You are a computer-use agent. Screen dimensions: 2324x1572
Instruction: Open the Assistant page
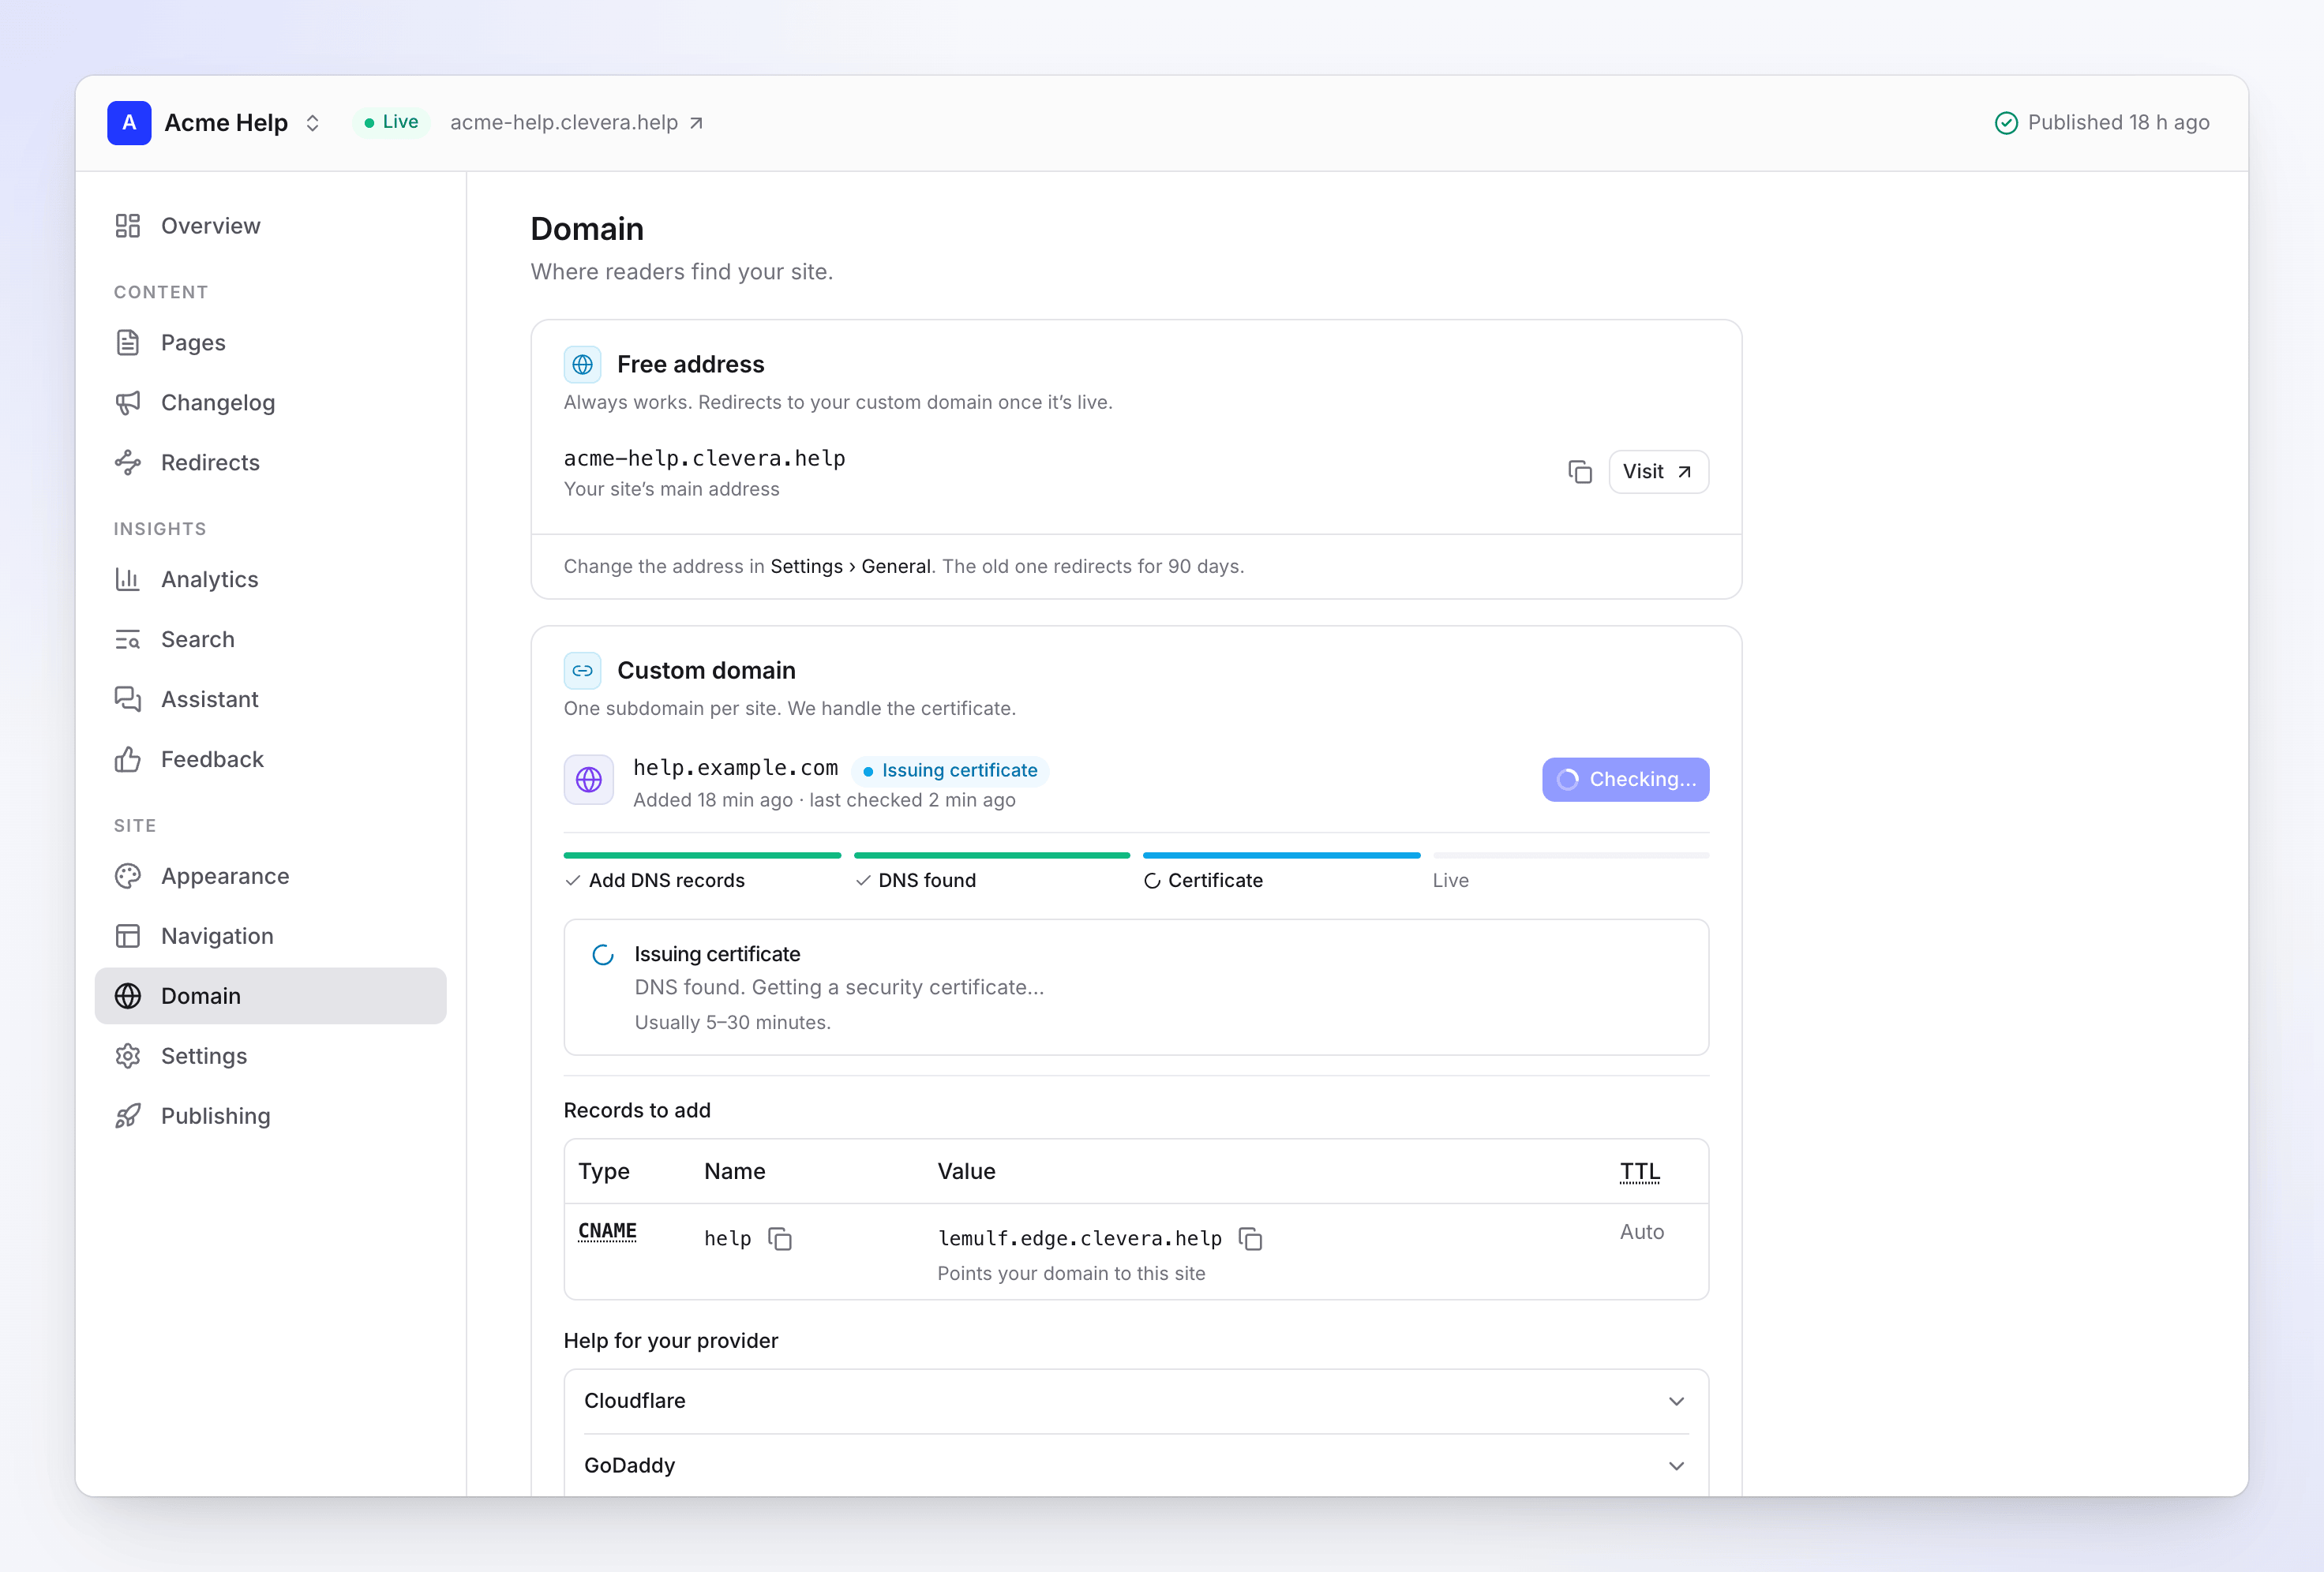coord(271,700)
